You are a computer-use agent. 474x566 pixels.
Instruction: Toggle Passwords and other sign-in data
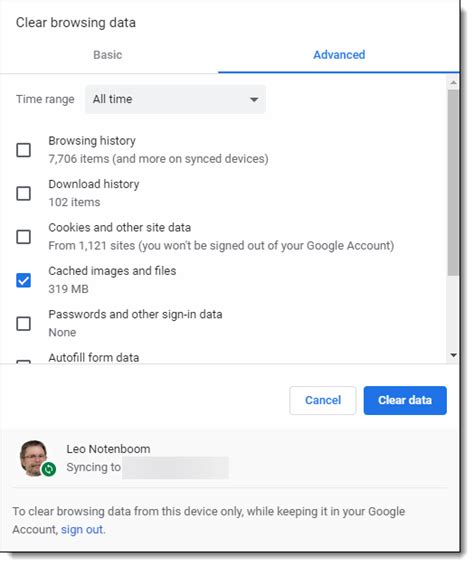[x=23, y=323]
